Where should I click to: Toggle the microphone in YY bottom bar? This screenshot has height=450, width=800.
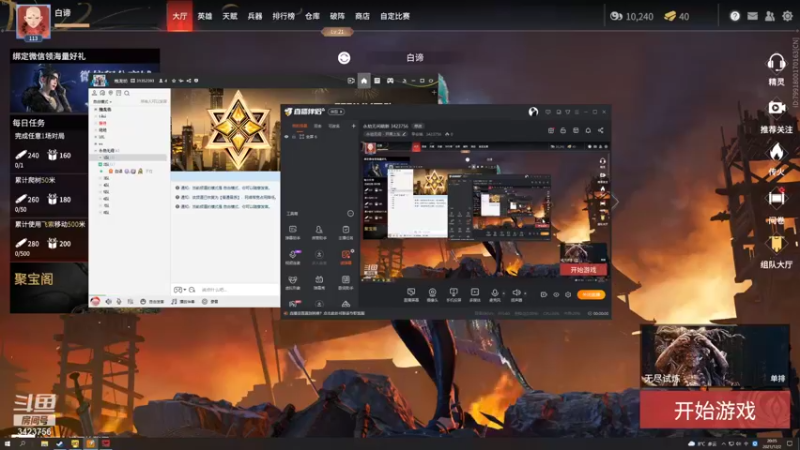(119, 302)
